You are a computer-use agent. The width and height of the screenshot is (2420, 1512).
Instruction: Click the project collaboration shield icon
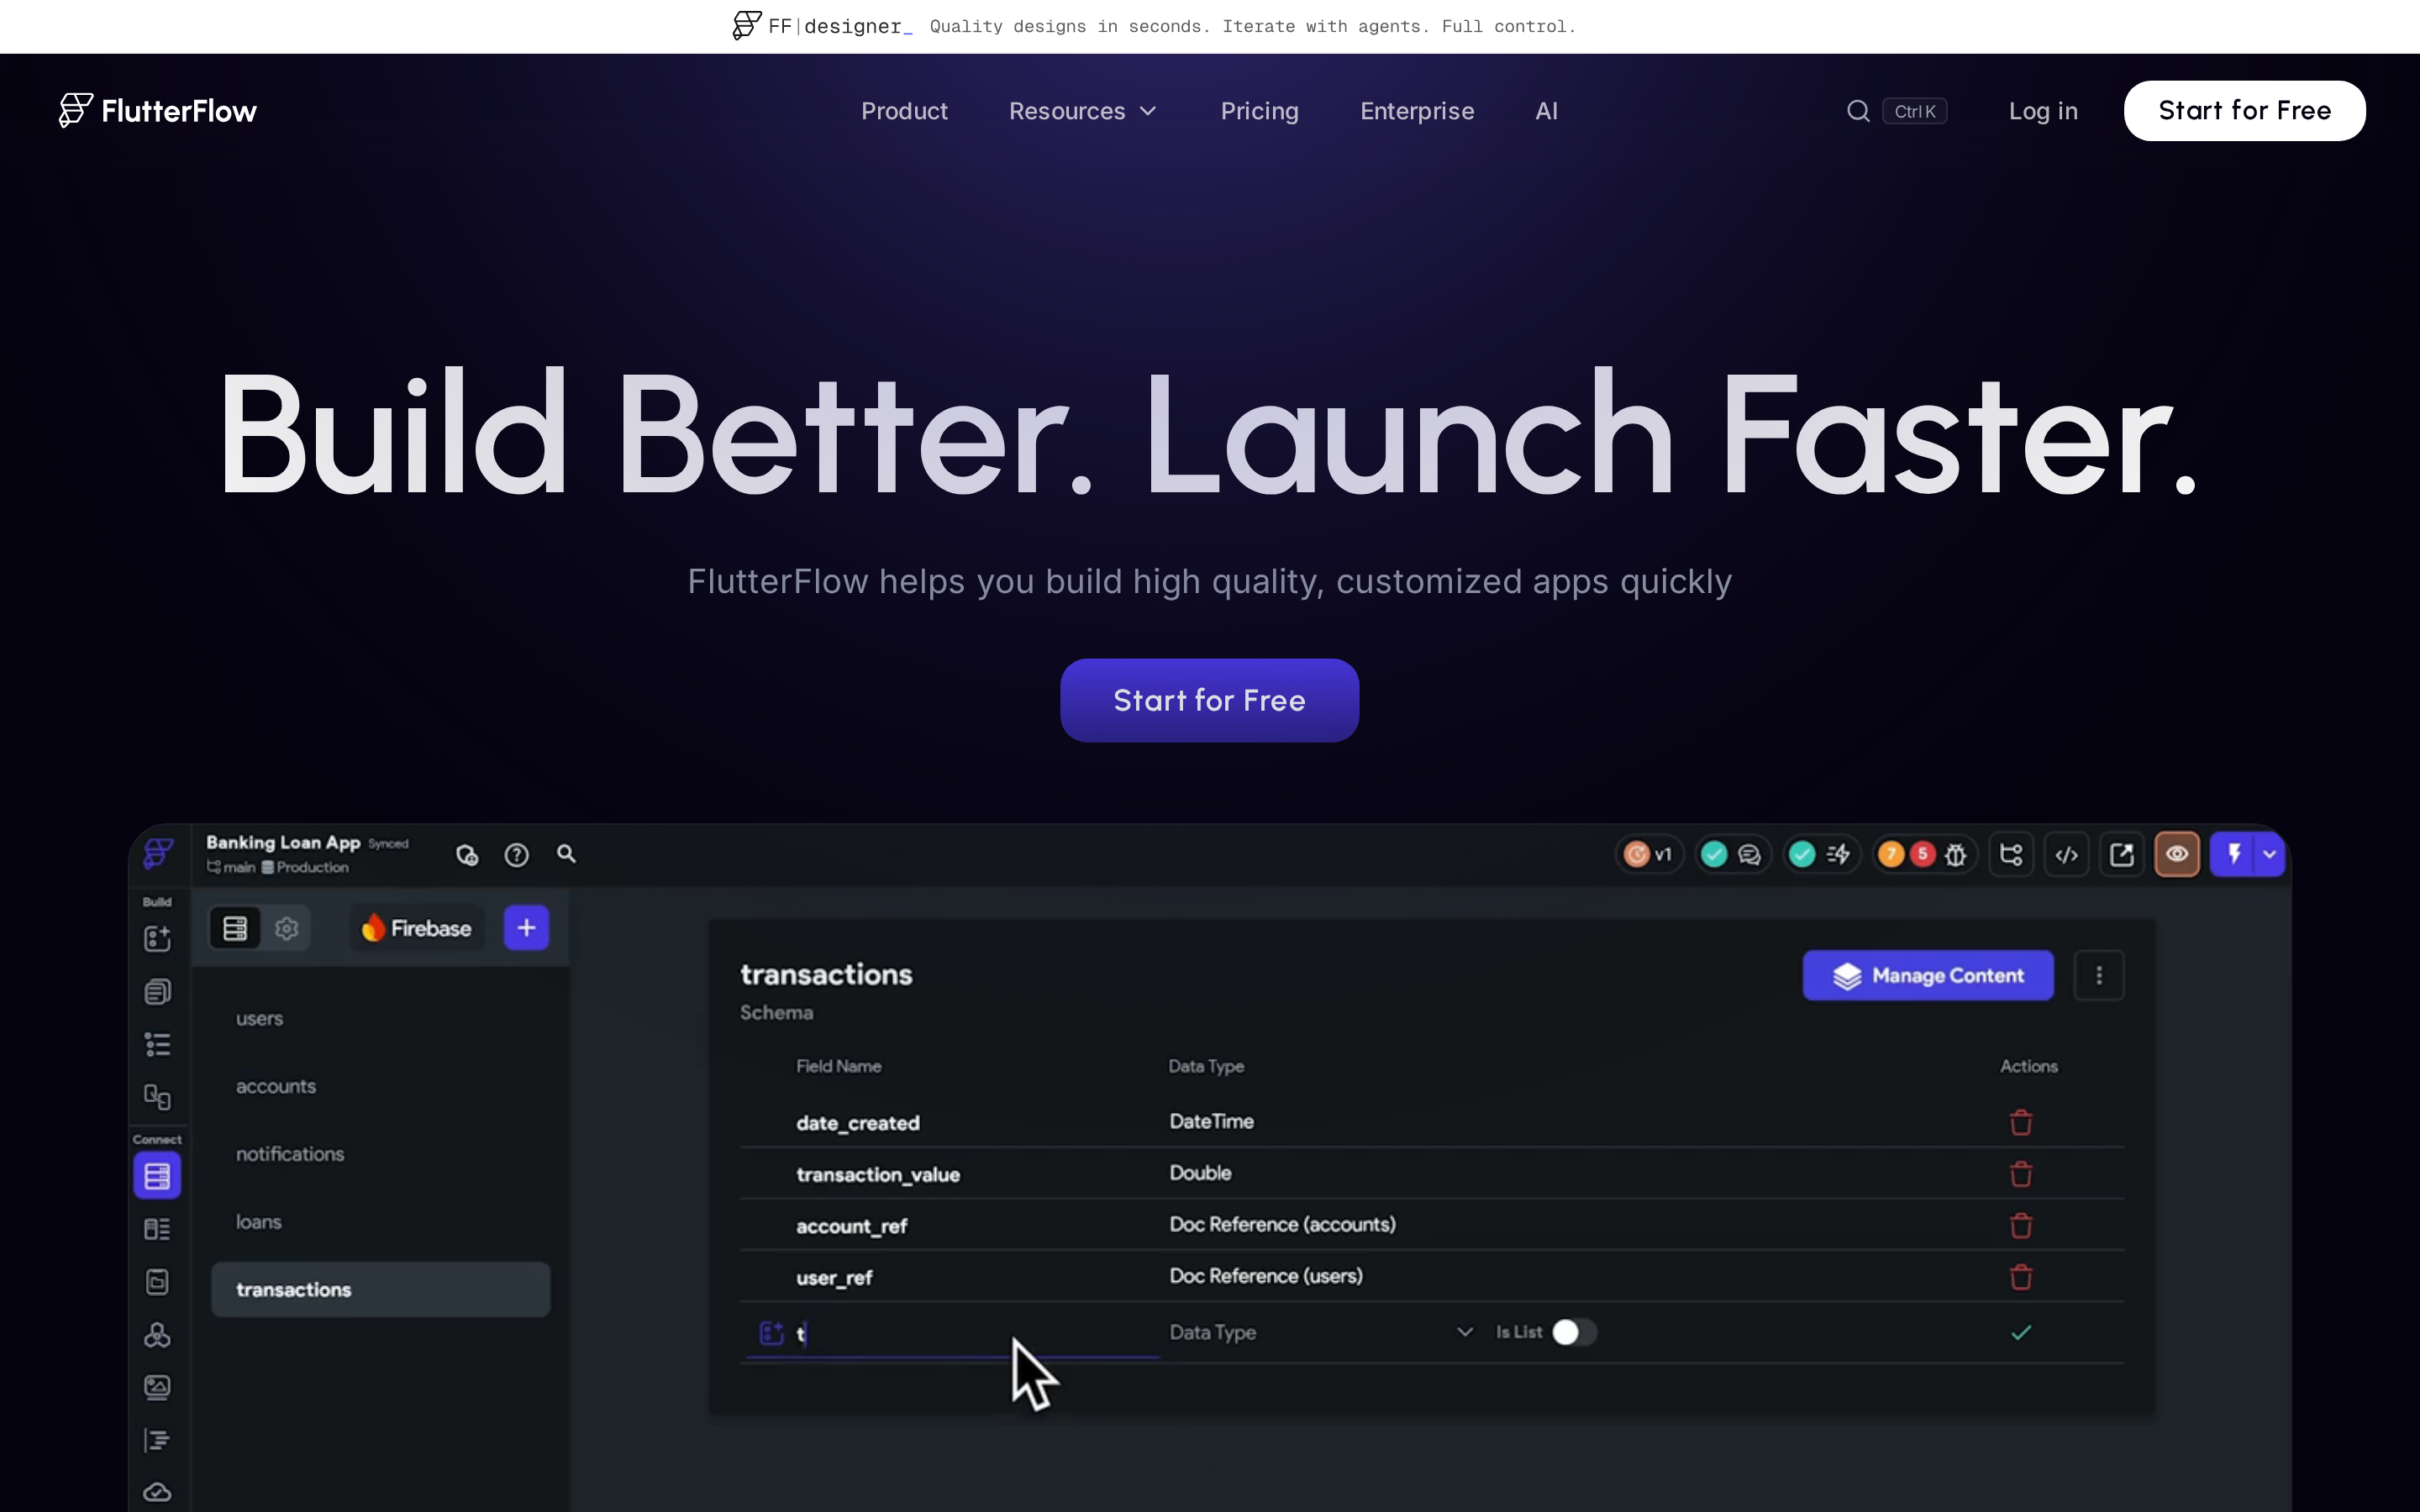pos(467,855)
